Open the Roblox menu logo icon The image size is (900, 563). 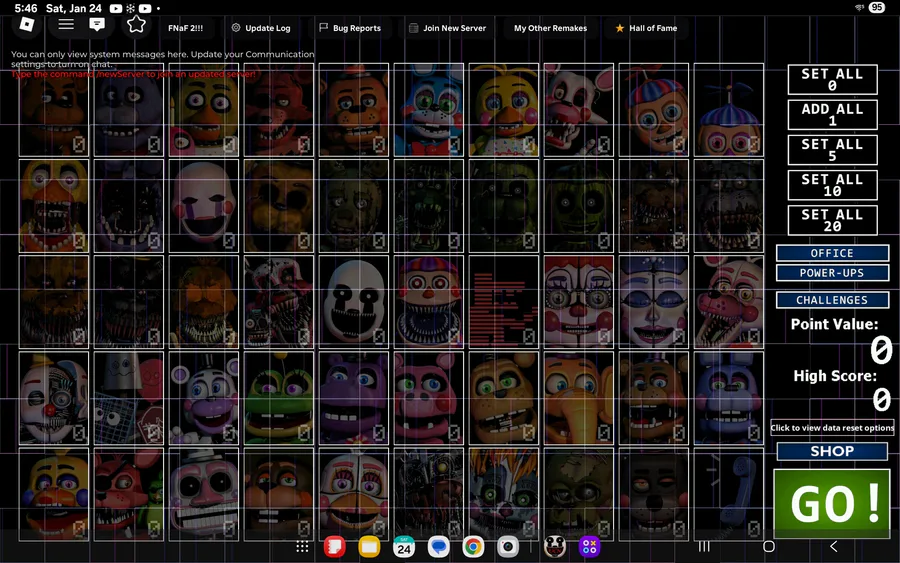tap(27, 24)
